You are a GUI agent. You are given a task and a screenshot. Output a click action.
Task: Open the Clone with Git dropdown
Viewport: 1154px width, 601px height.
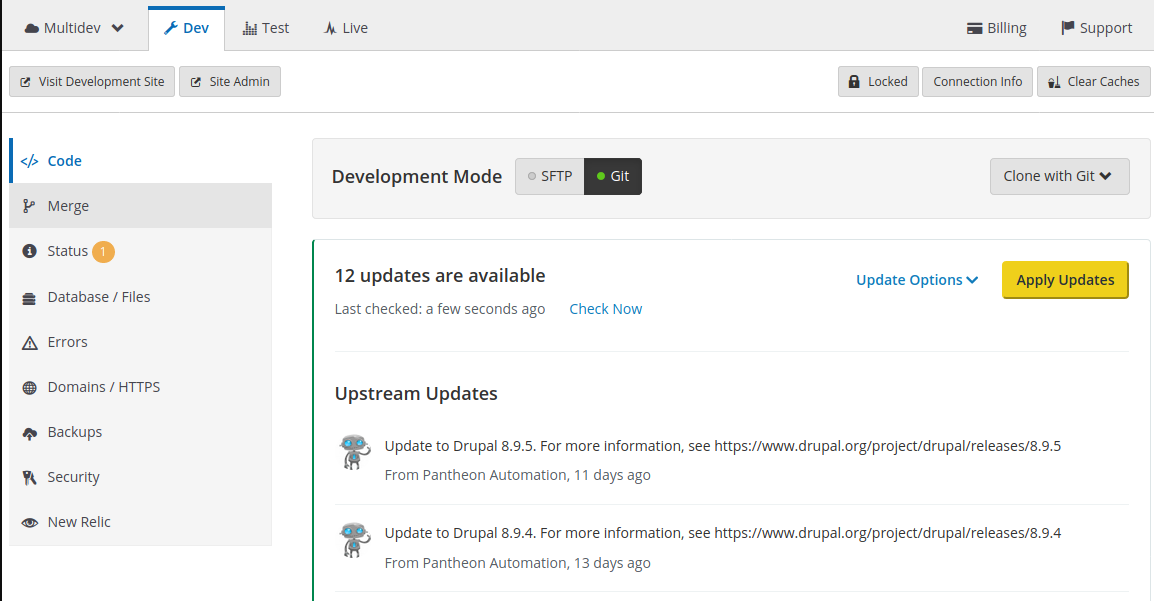tap(1059, 177)
